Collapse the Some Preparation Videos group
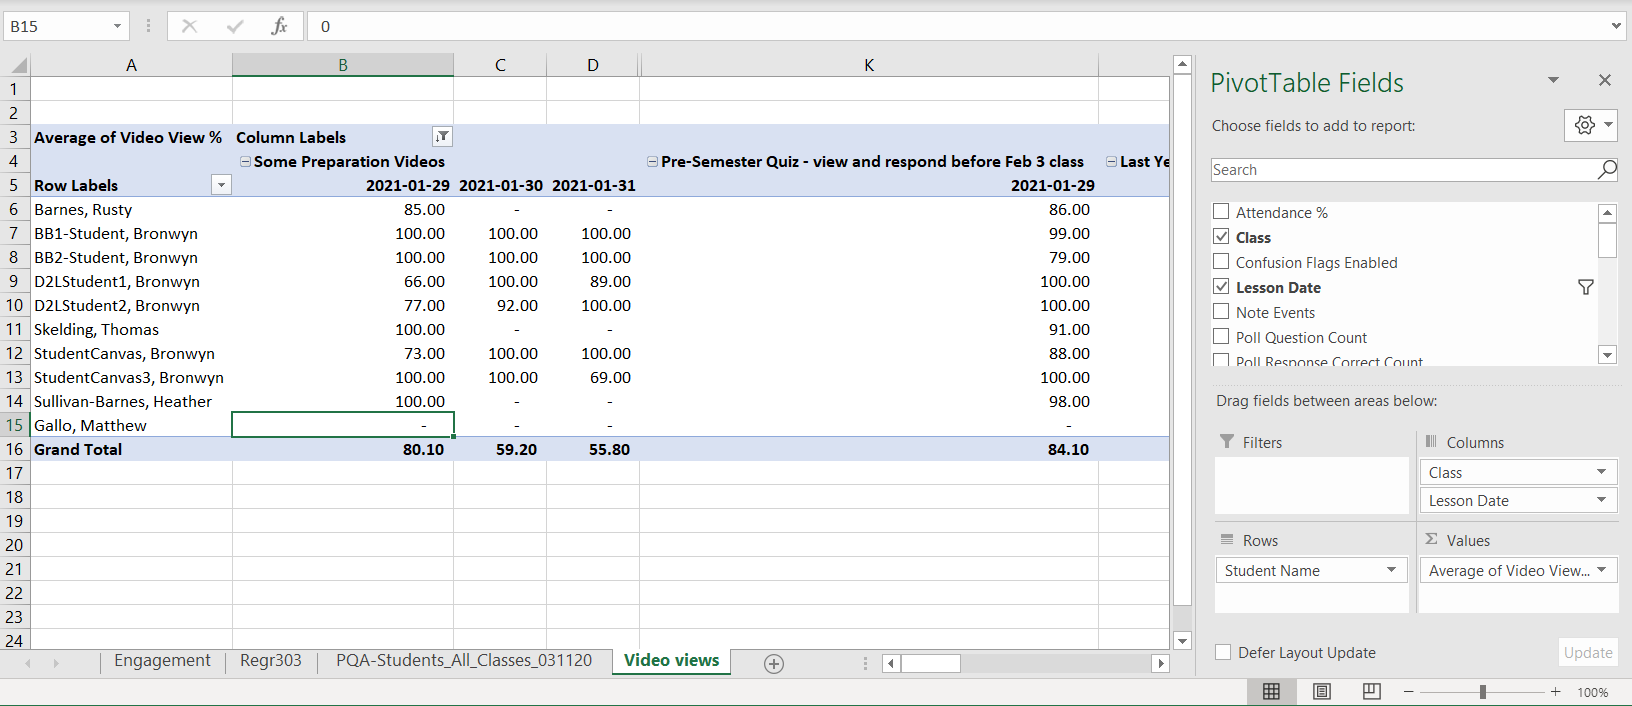1632x706 pixels. click(x=245, y=161)
